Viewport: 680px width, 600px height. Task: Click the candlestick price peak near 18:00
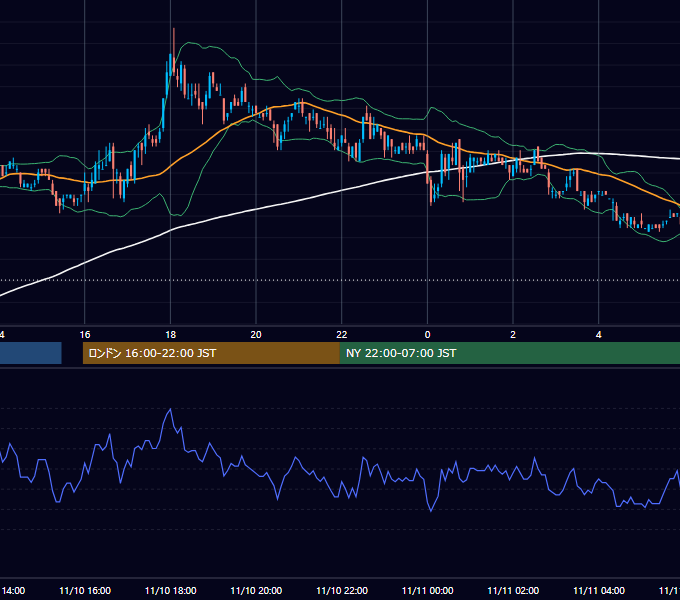174,29
